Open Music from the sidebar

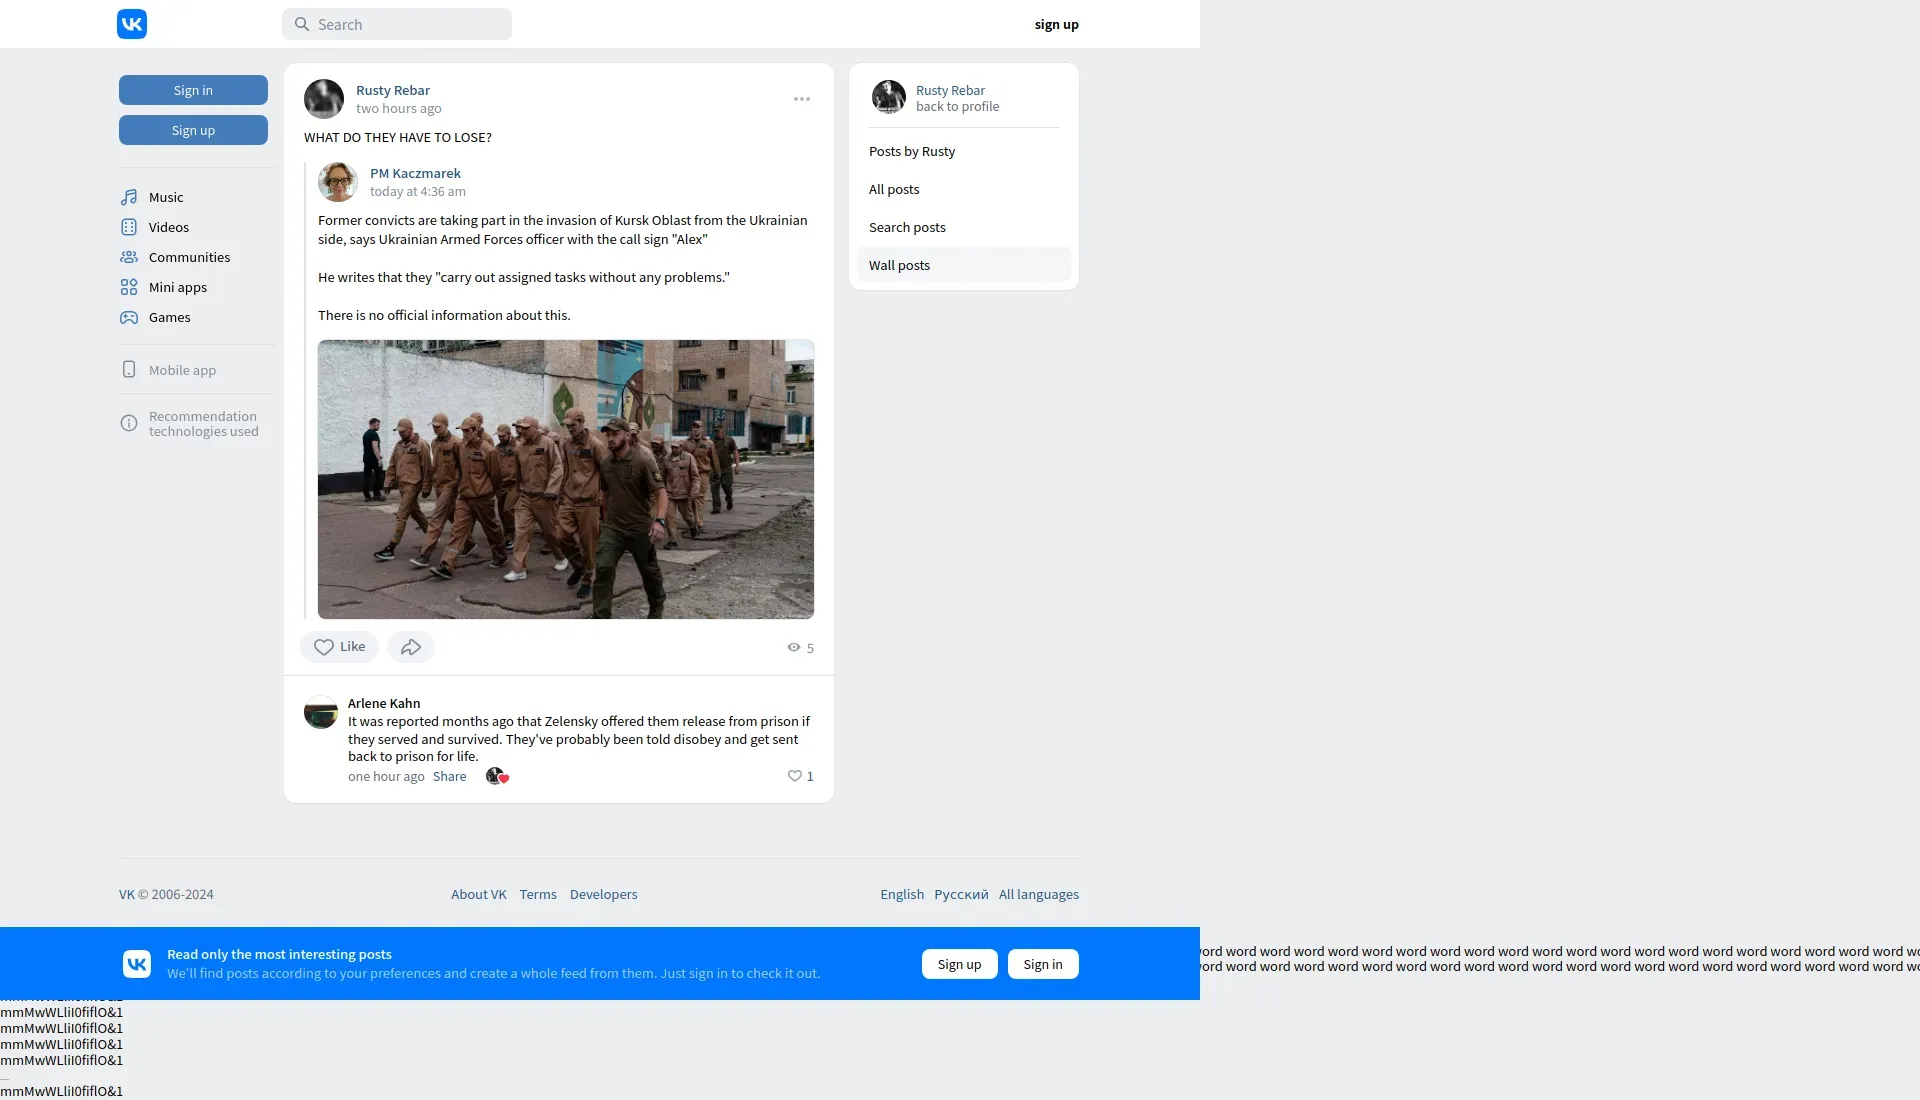click(x=166, y=197)
